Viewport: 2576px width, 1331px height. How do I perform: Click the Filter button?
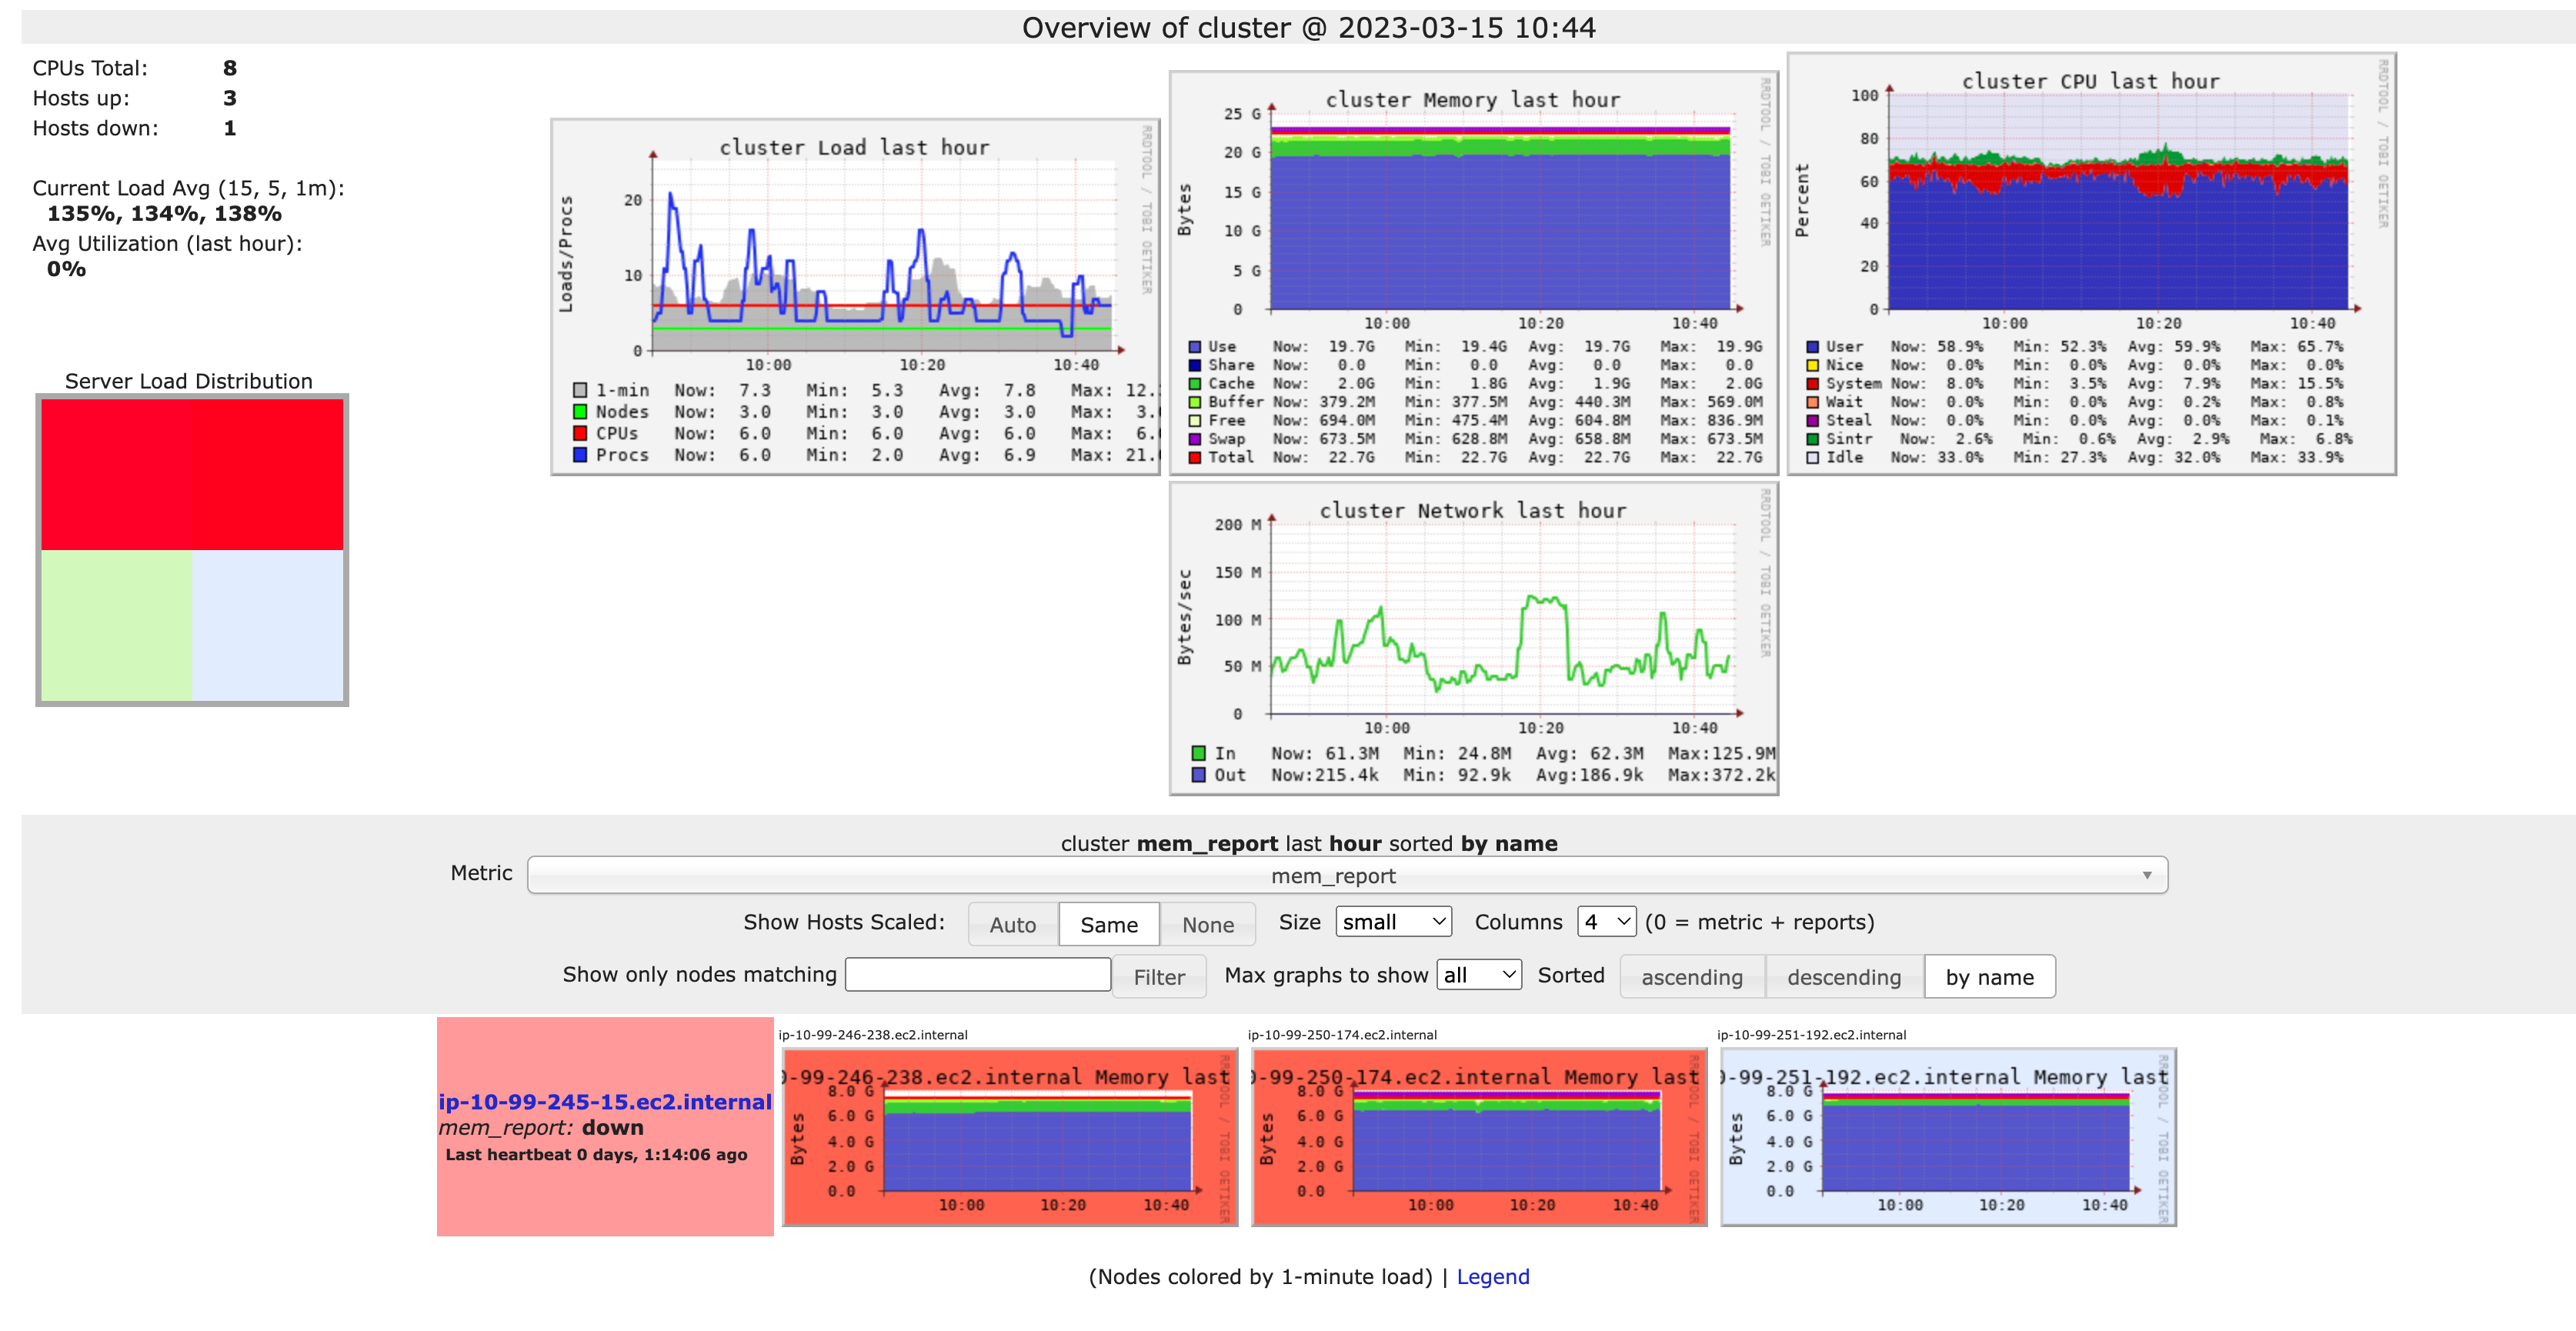[1158, 976]
